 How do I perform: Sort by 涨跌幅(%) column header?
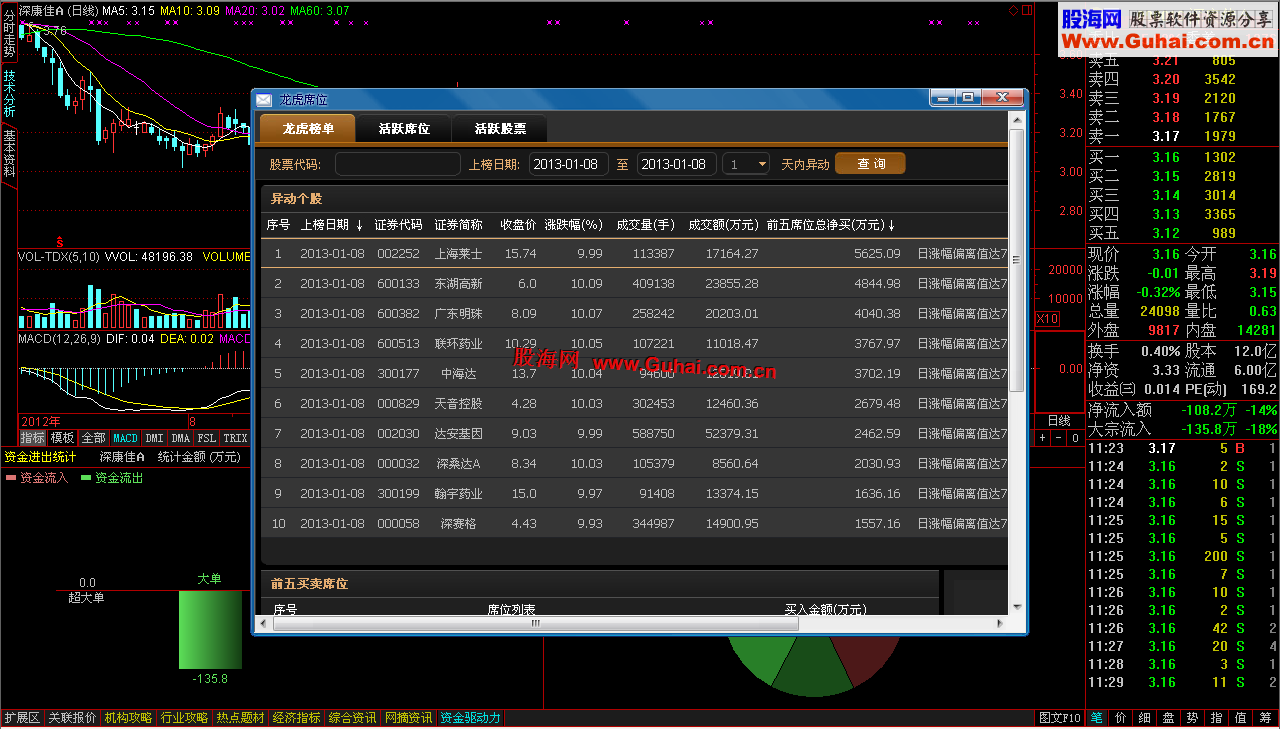click(x=573, y=225)
